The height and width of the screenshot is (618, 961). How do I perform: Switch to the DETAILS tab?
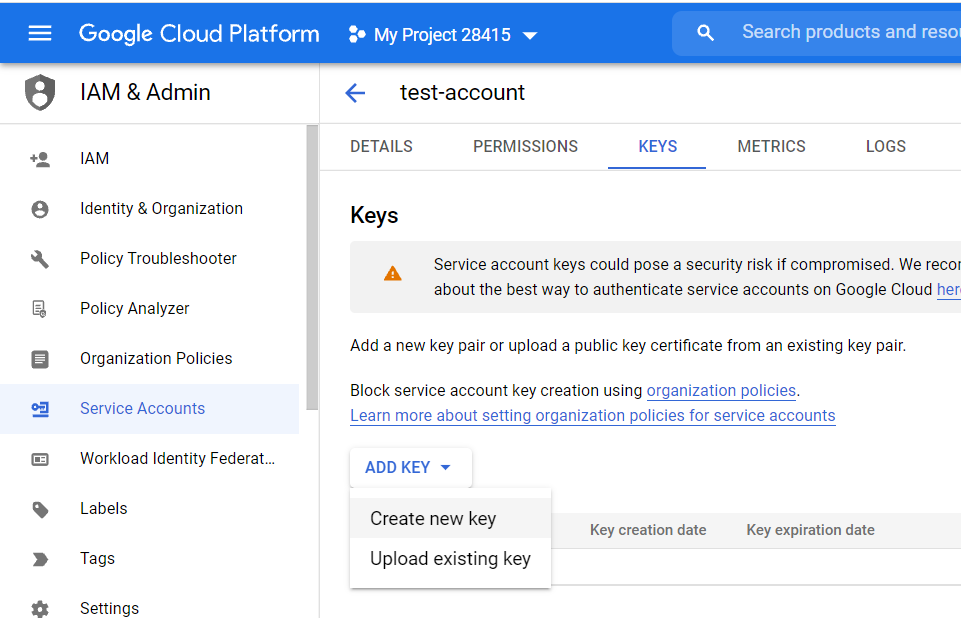pos(381,147)
